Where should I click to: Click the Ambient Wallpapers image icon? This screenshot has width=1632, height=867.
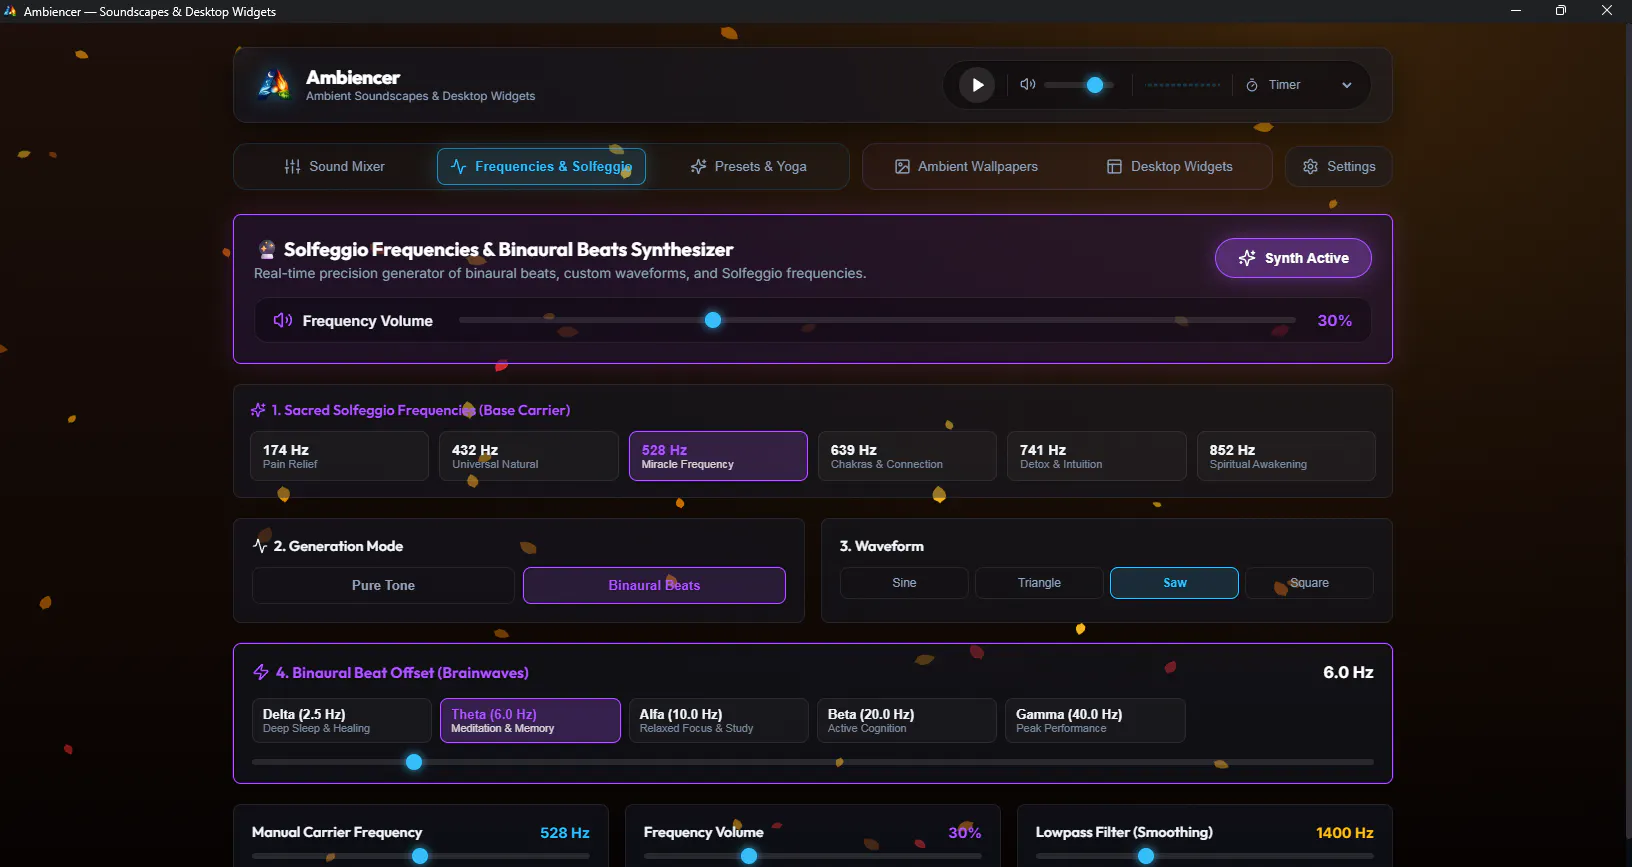(902, 167)
